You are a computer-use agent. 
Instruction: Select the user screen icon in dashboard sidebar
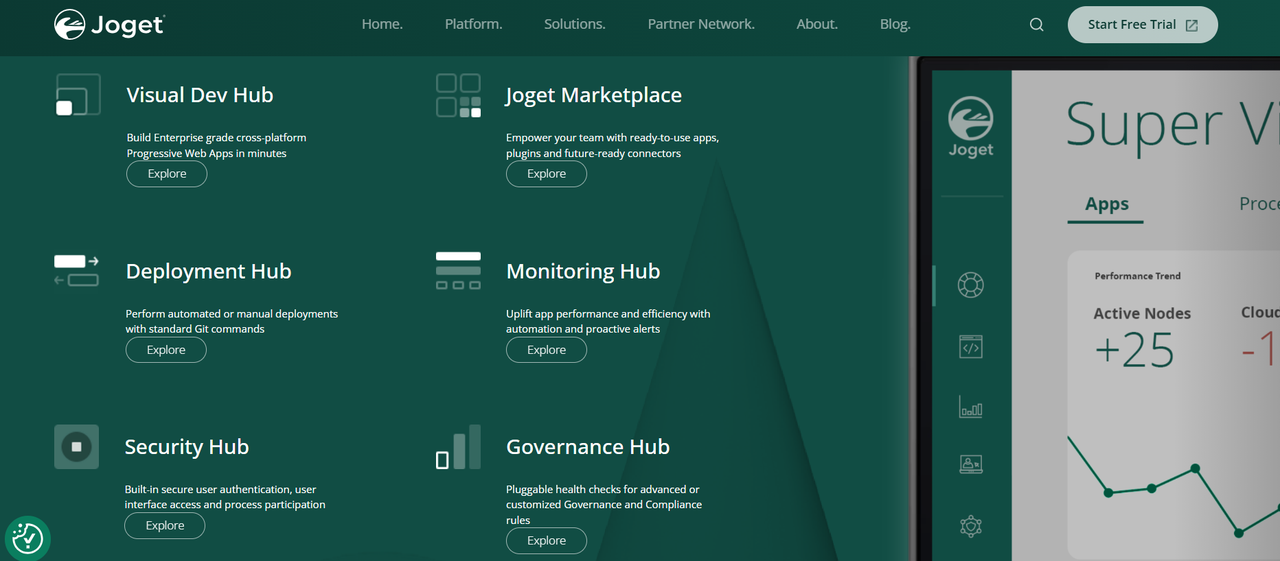tap(971, 464)
